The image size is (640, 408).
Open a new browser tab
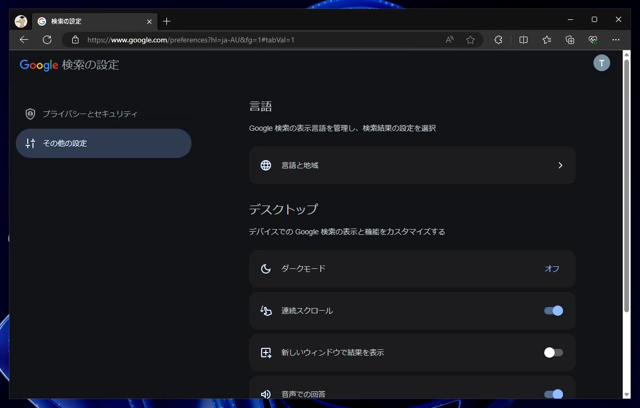(x=167, y=21)
